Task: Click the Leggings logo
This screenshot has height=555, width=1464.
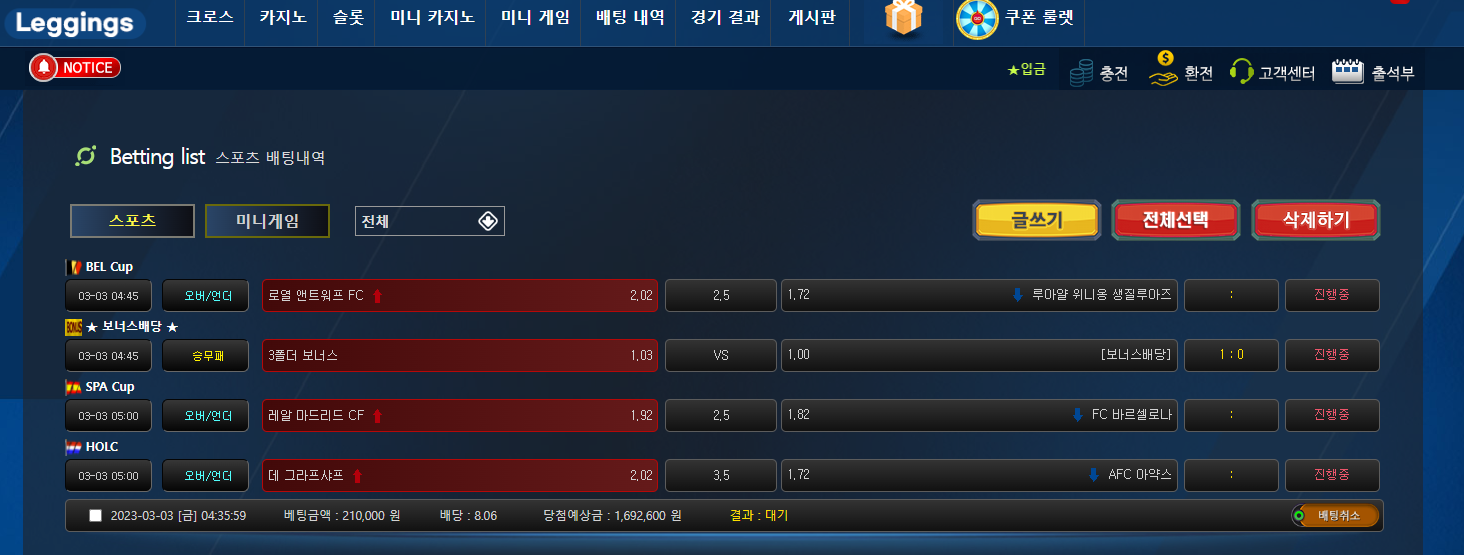Action: [75, 23]
